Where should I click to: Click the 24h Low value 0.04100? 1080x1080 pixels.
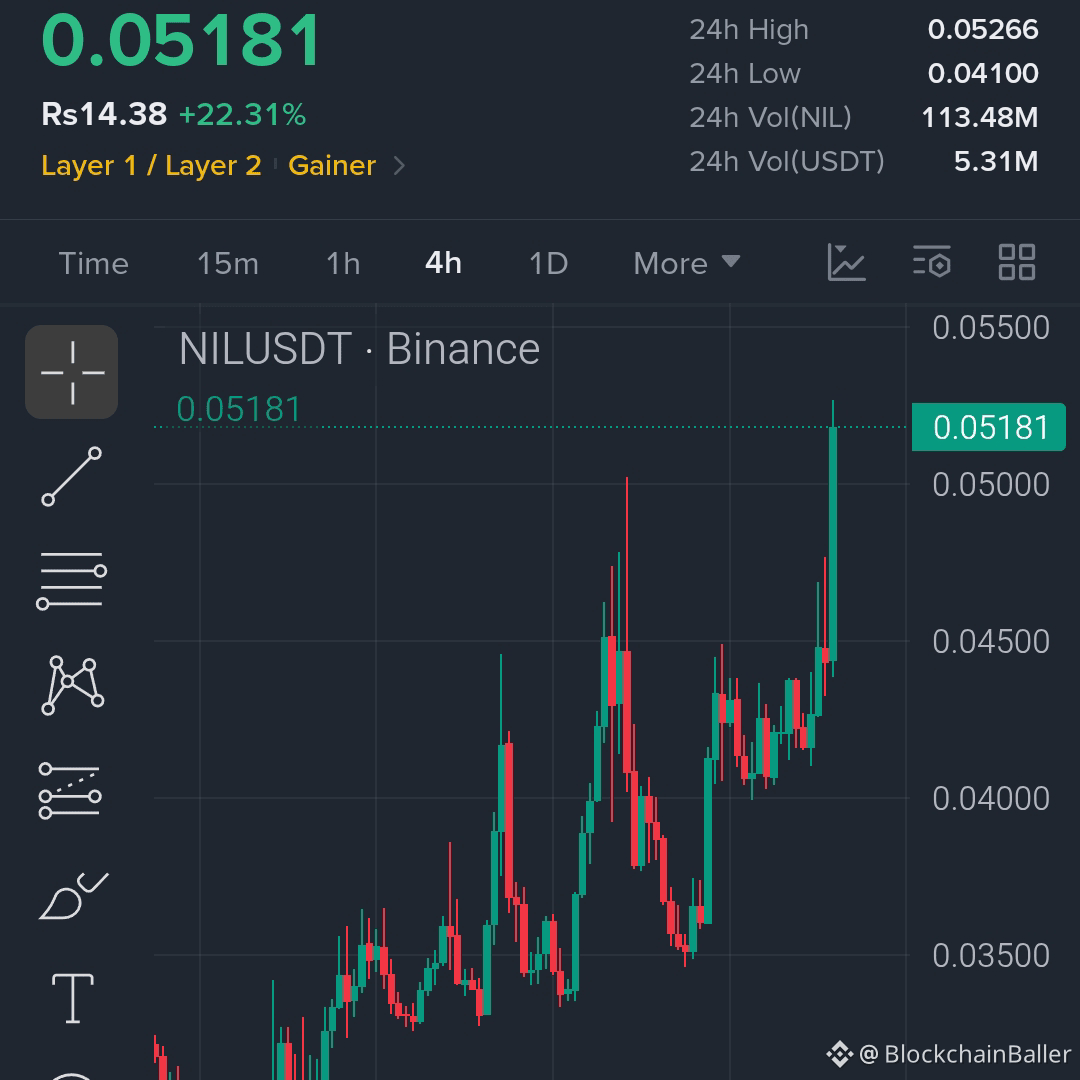(x=983, y=74)
